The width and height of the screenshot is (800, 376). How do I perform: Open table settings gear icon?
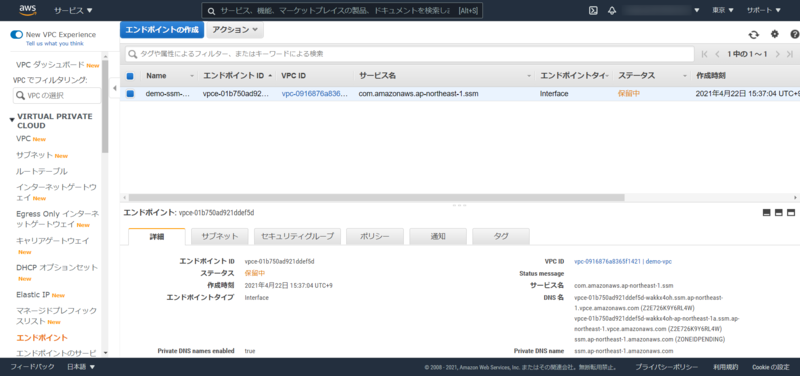[774, 34]
